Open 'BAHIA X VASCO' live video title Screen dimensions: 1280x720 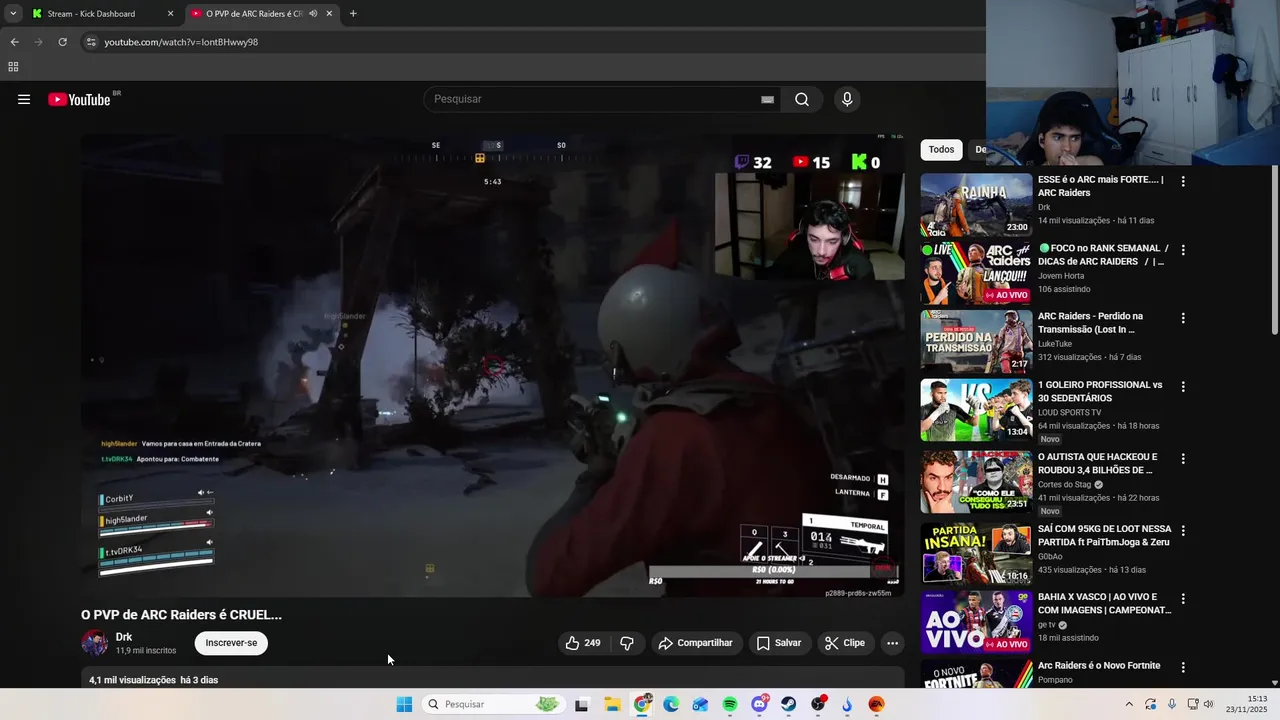tap(1105, 604)
